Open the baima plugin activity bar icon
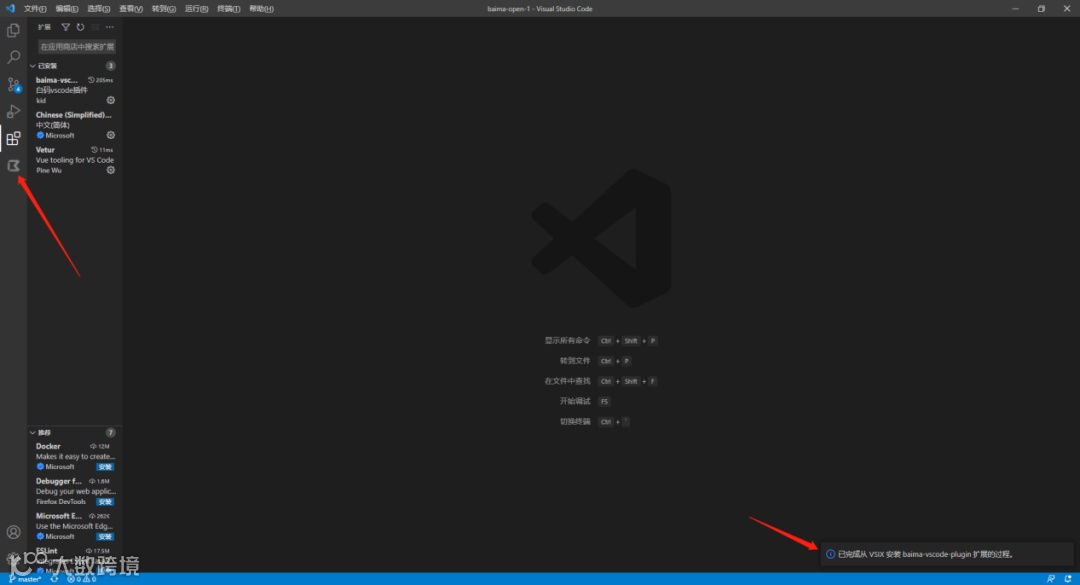Screen dimensions: 1080x585 pos(13,165)
